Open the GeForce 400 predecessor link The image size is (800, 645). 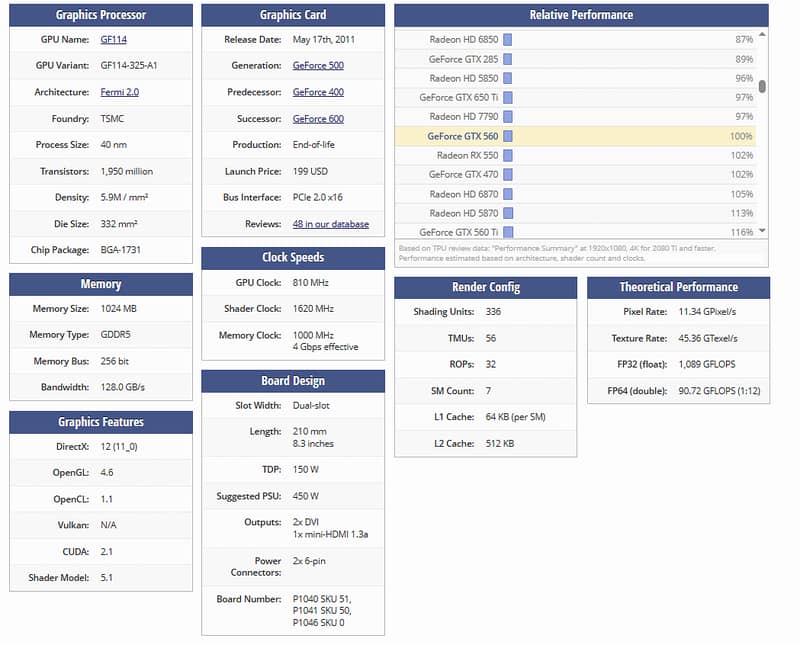(x=318, y=92)
